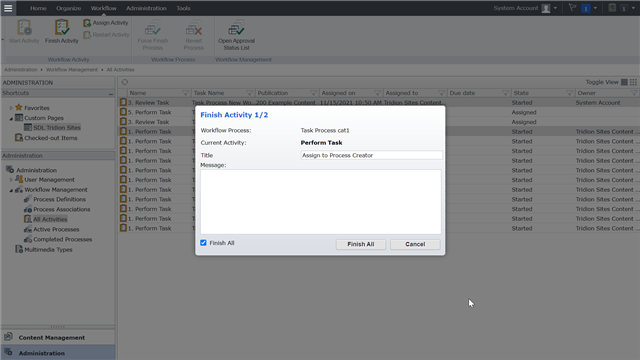Click Workflow Management breadcrumb link
Screen dimensions: 640x360
(x=72, y=70)
